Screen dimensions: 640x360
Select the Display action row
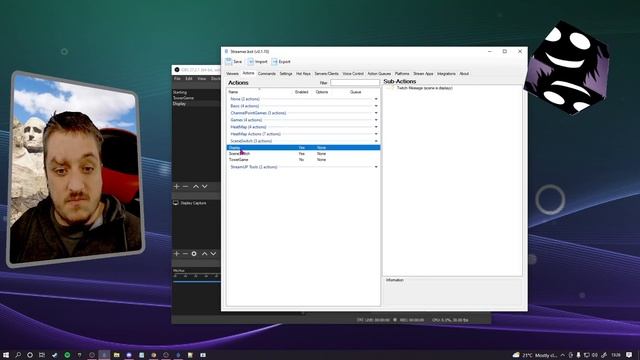coord(303,147)
